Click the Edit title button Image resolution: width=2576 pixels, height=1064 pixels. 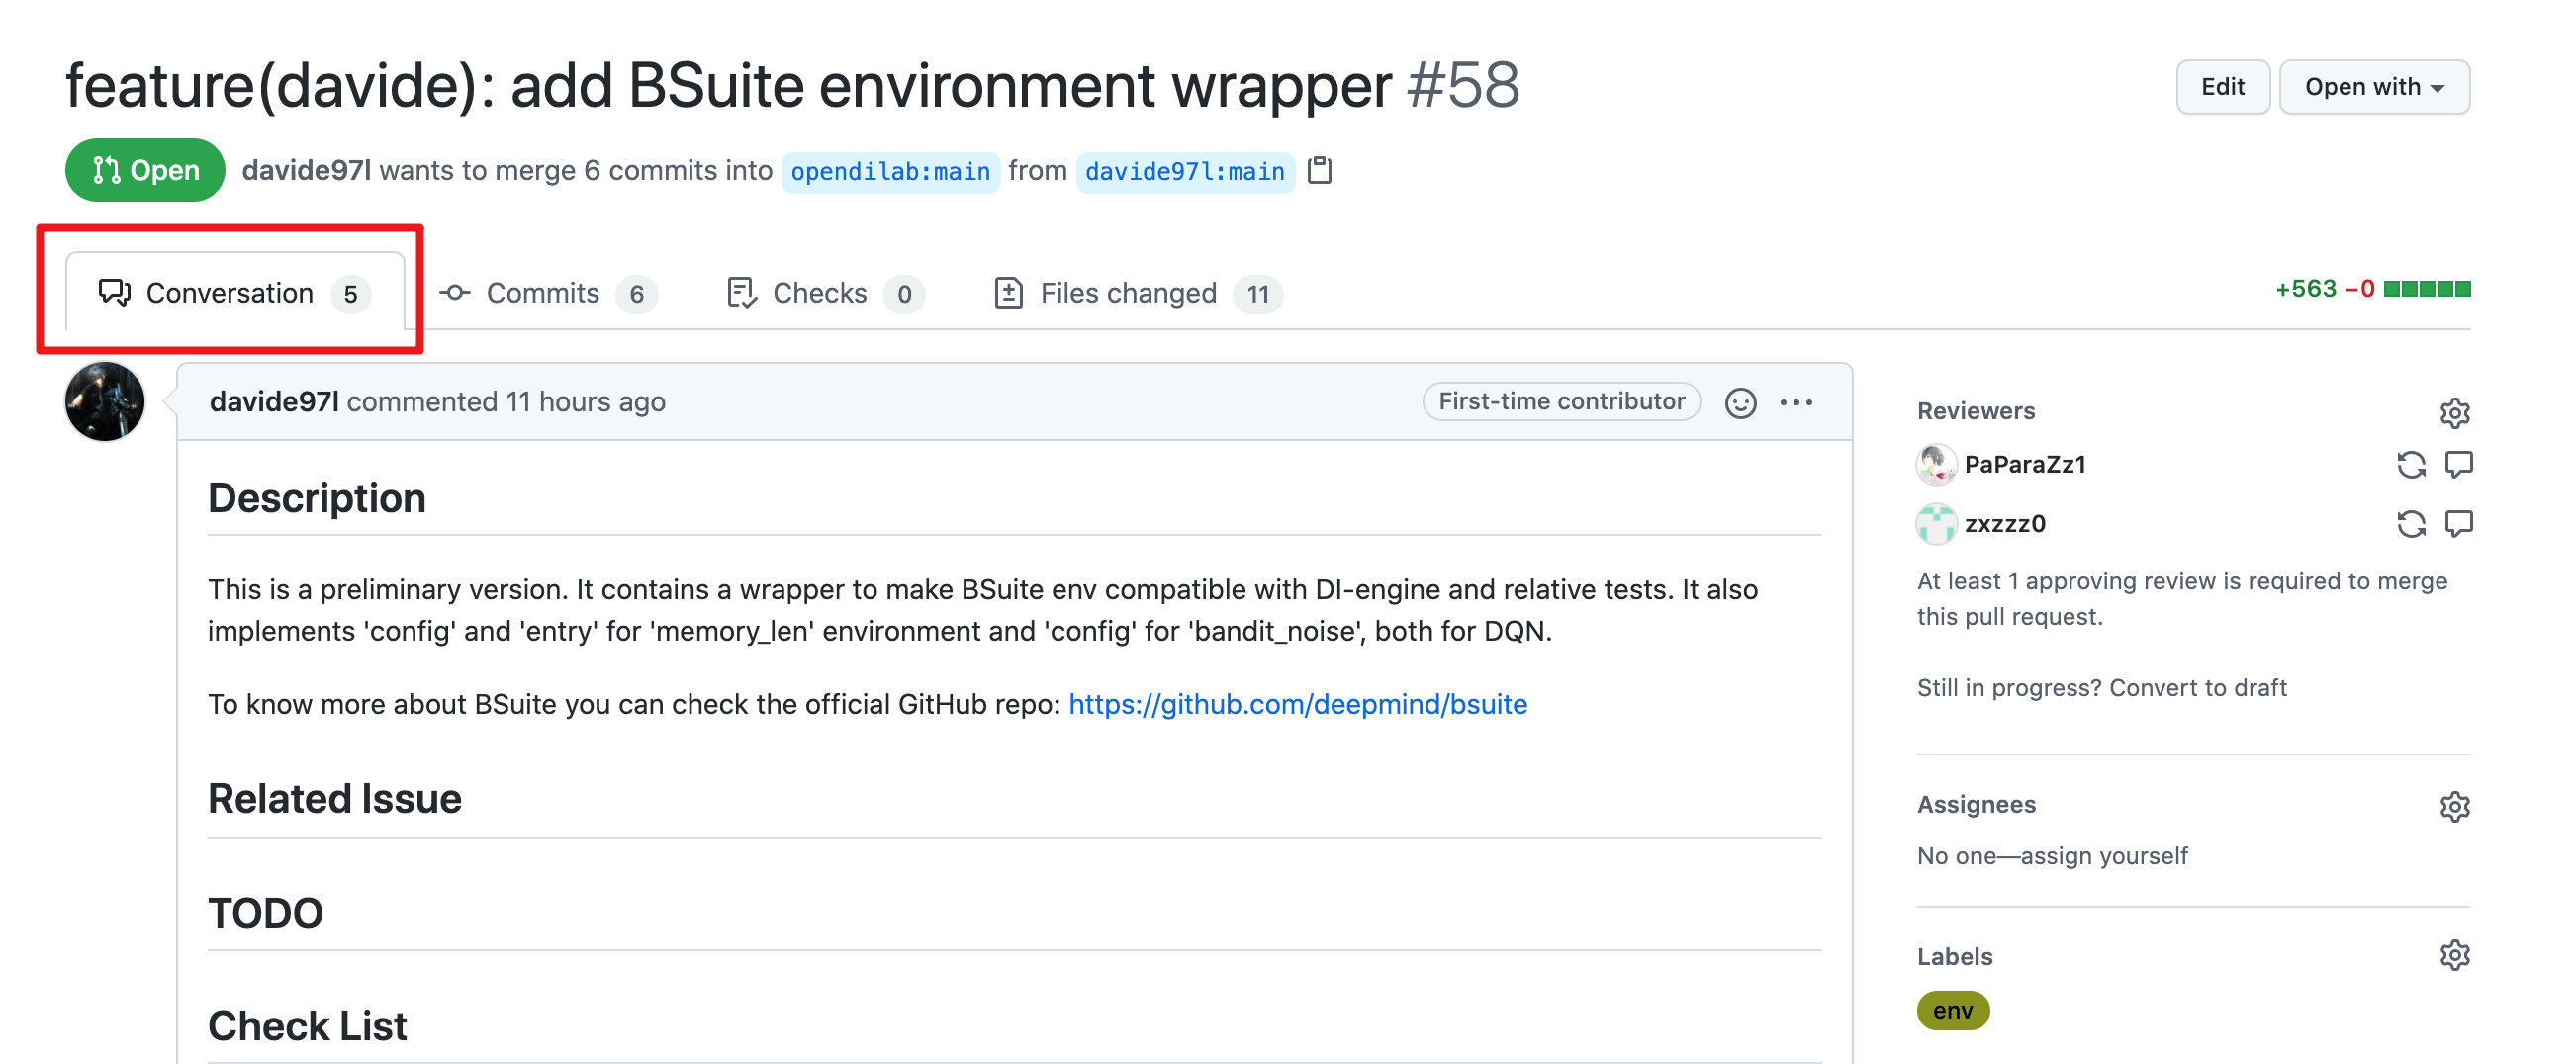2222,87
